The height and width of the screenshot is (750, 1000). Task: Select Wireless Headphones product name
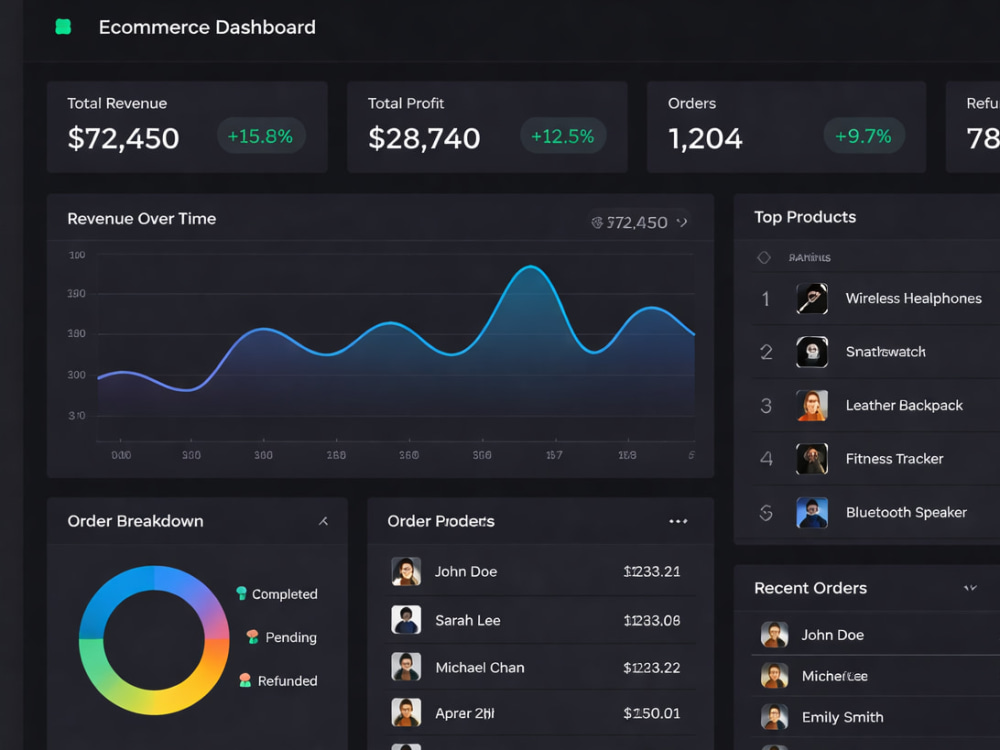(913, 298)
